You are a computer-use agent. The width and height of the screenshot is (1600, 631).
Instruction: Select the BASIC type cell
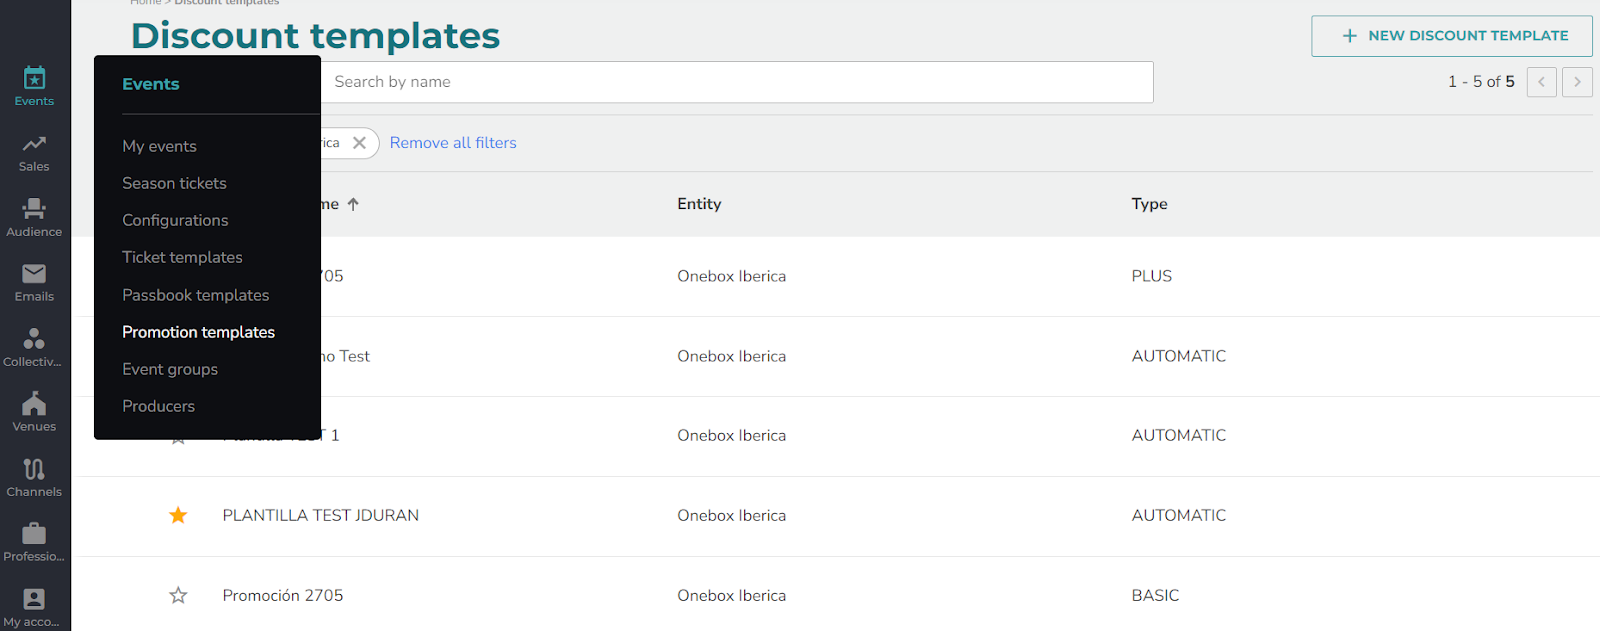(1156, 595)
